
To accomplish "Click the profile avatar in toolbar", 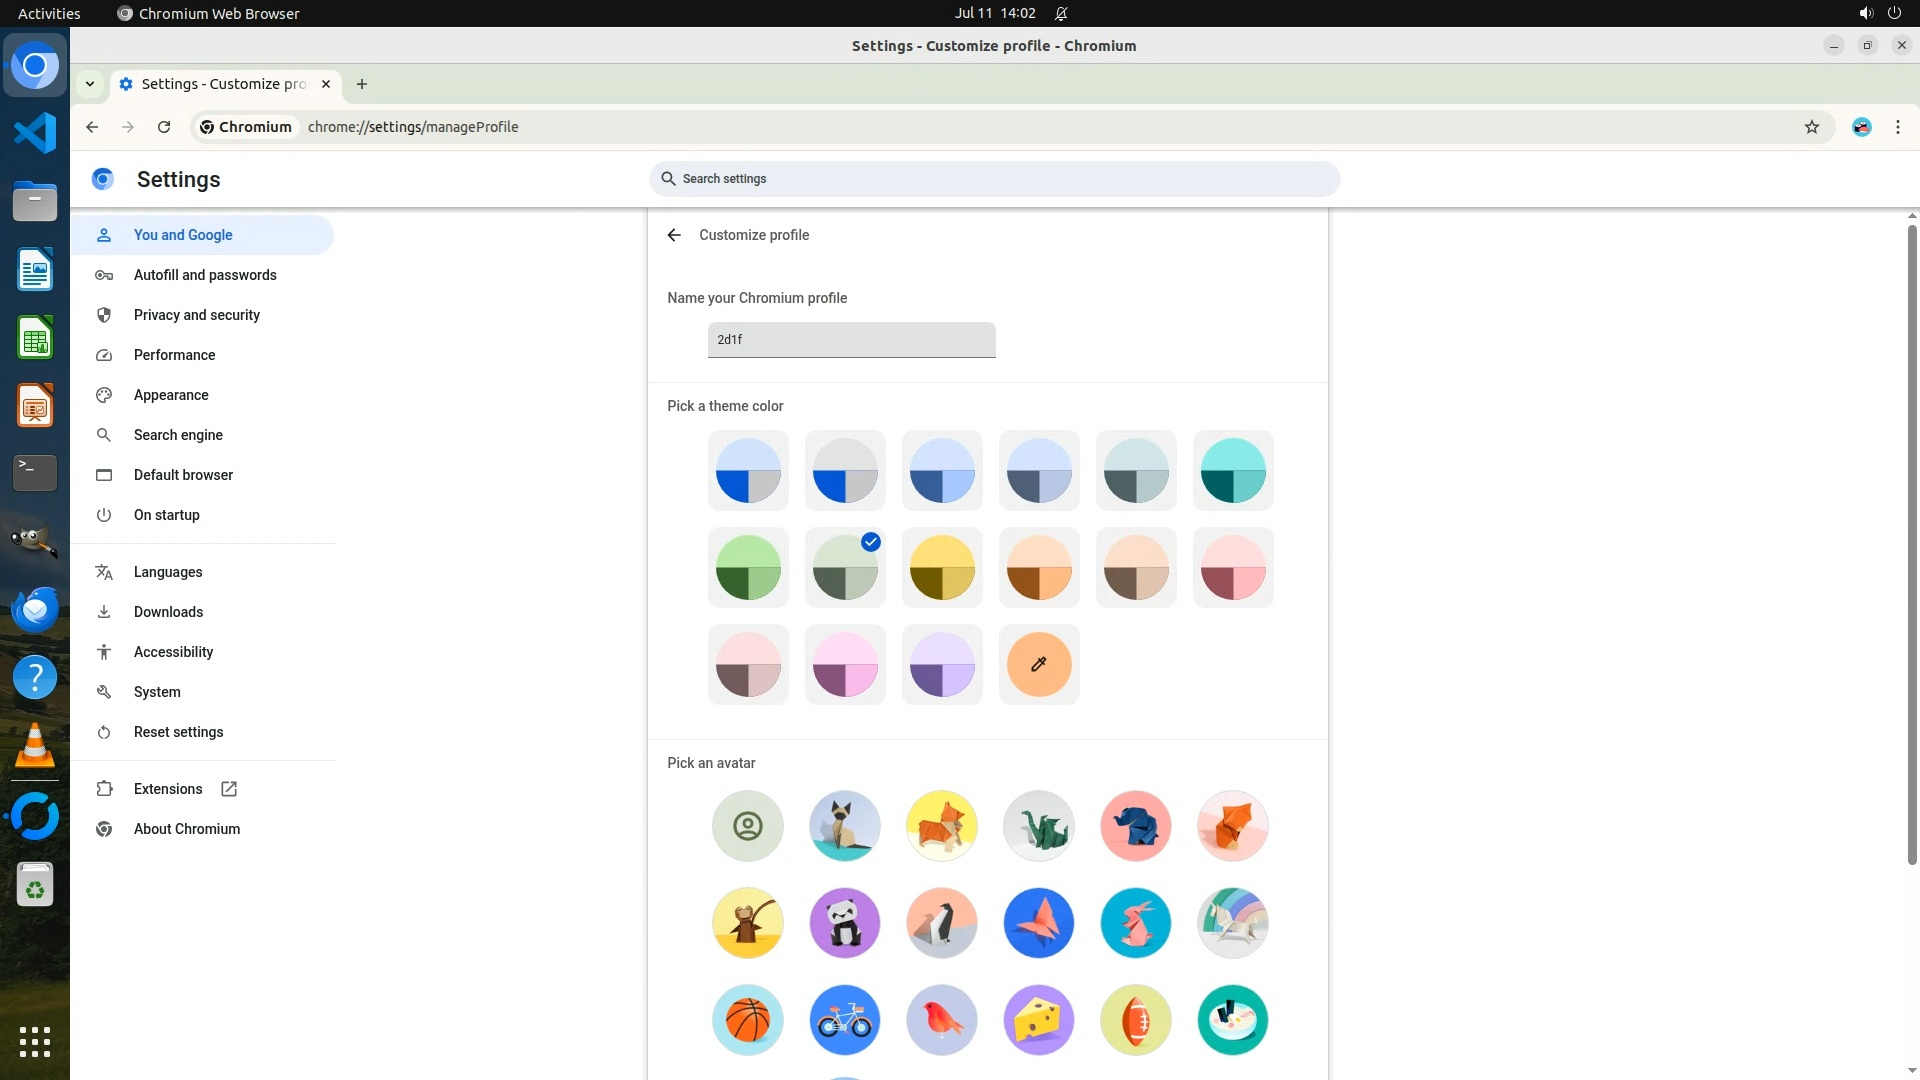I will [1861, 127].
